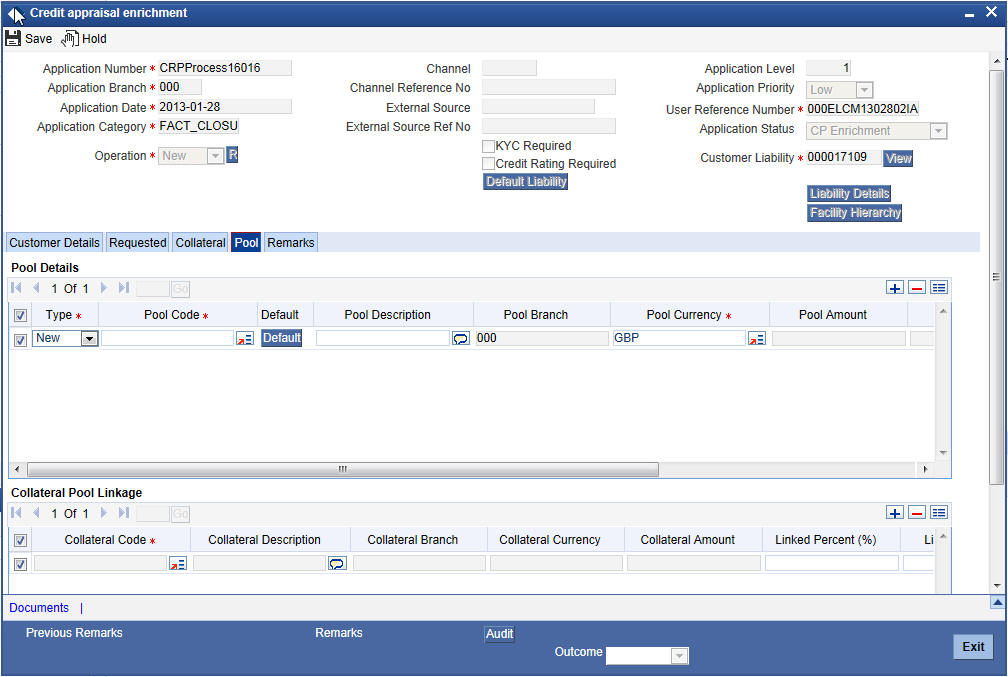This screenshot has height=677, width=1008.
Task: Delete the selected Pool Details row
Action: point(917,287)
